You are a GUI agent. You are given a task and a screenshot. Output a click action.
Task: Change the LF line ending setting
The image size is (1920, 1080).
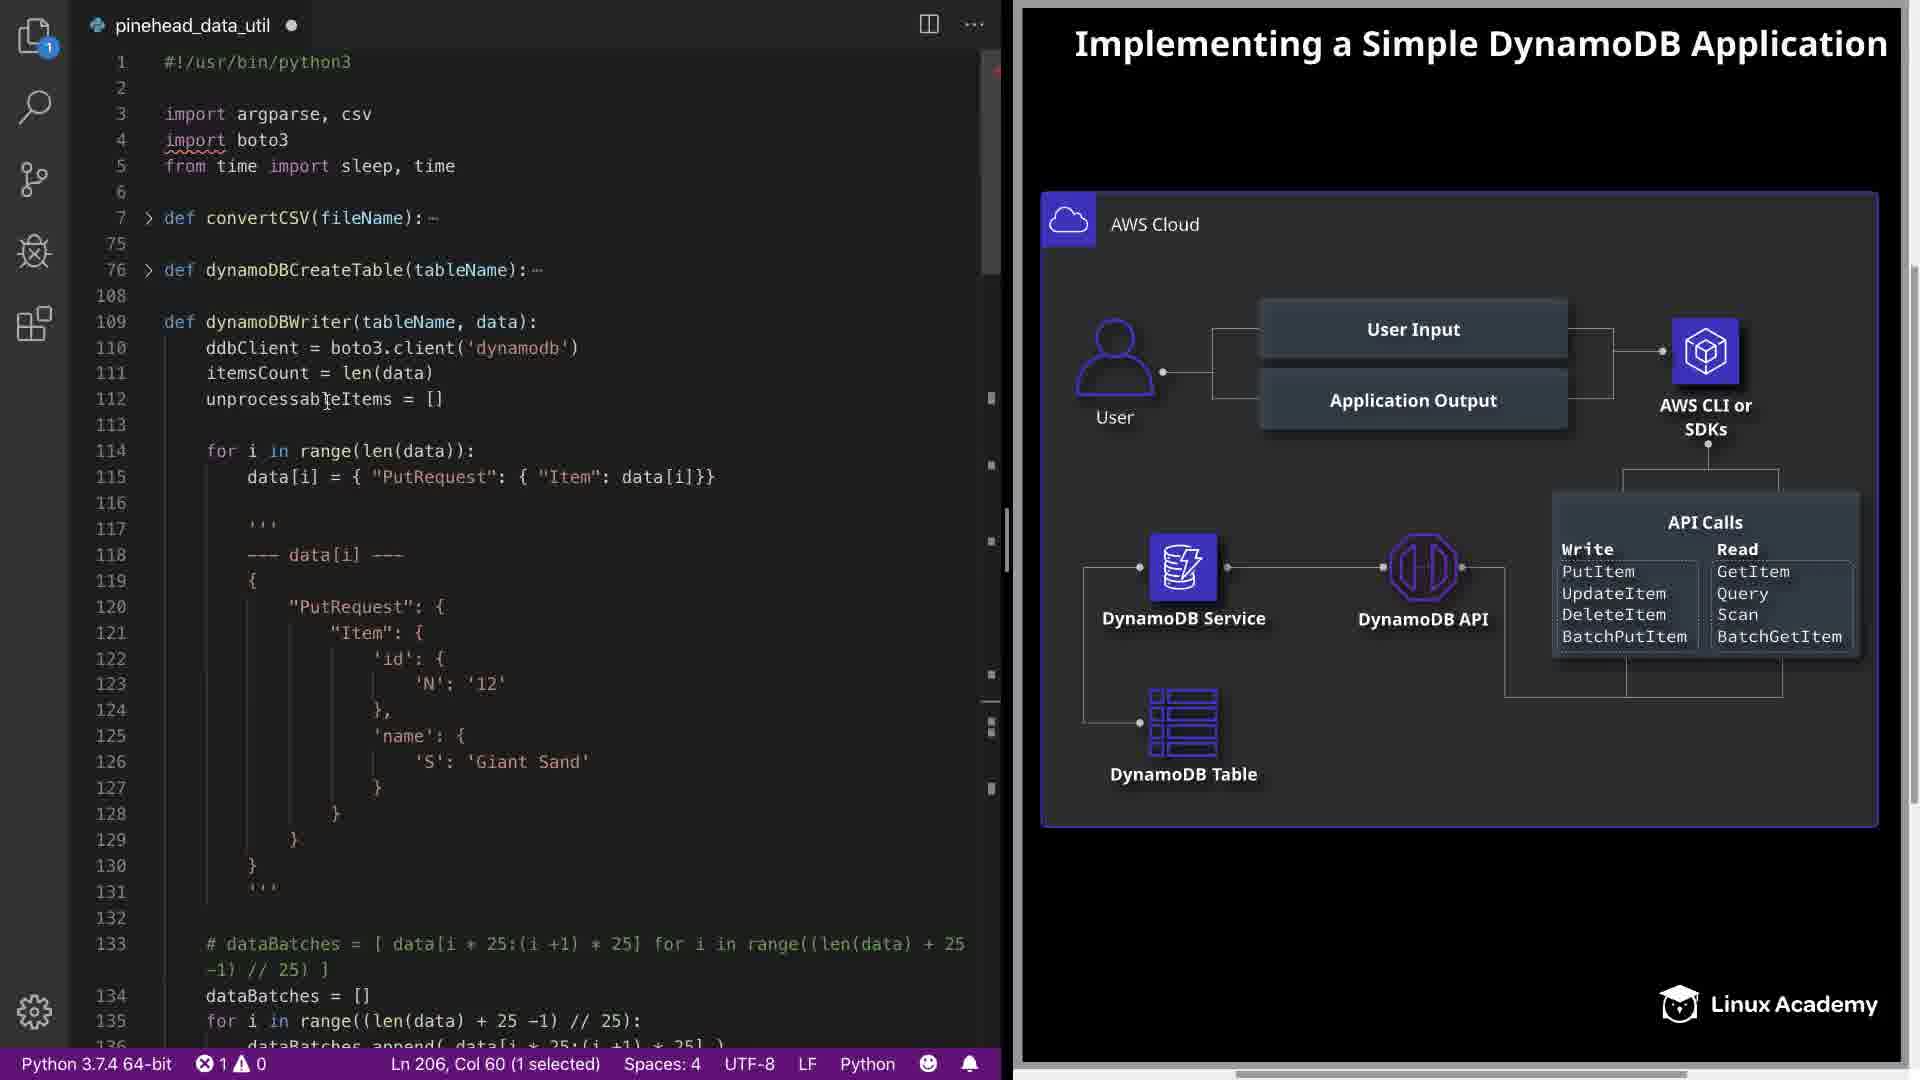pos(807,1064)
